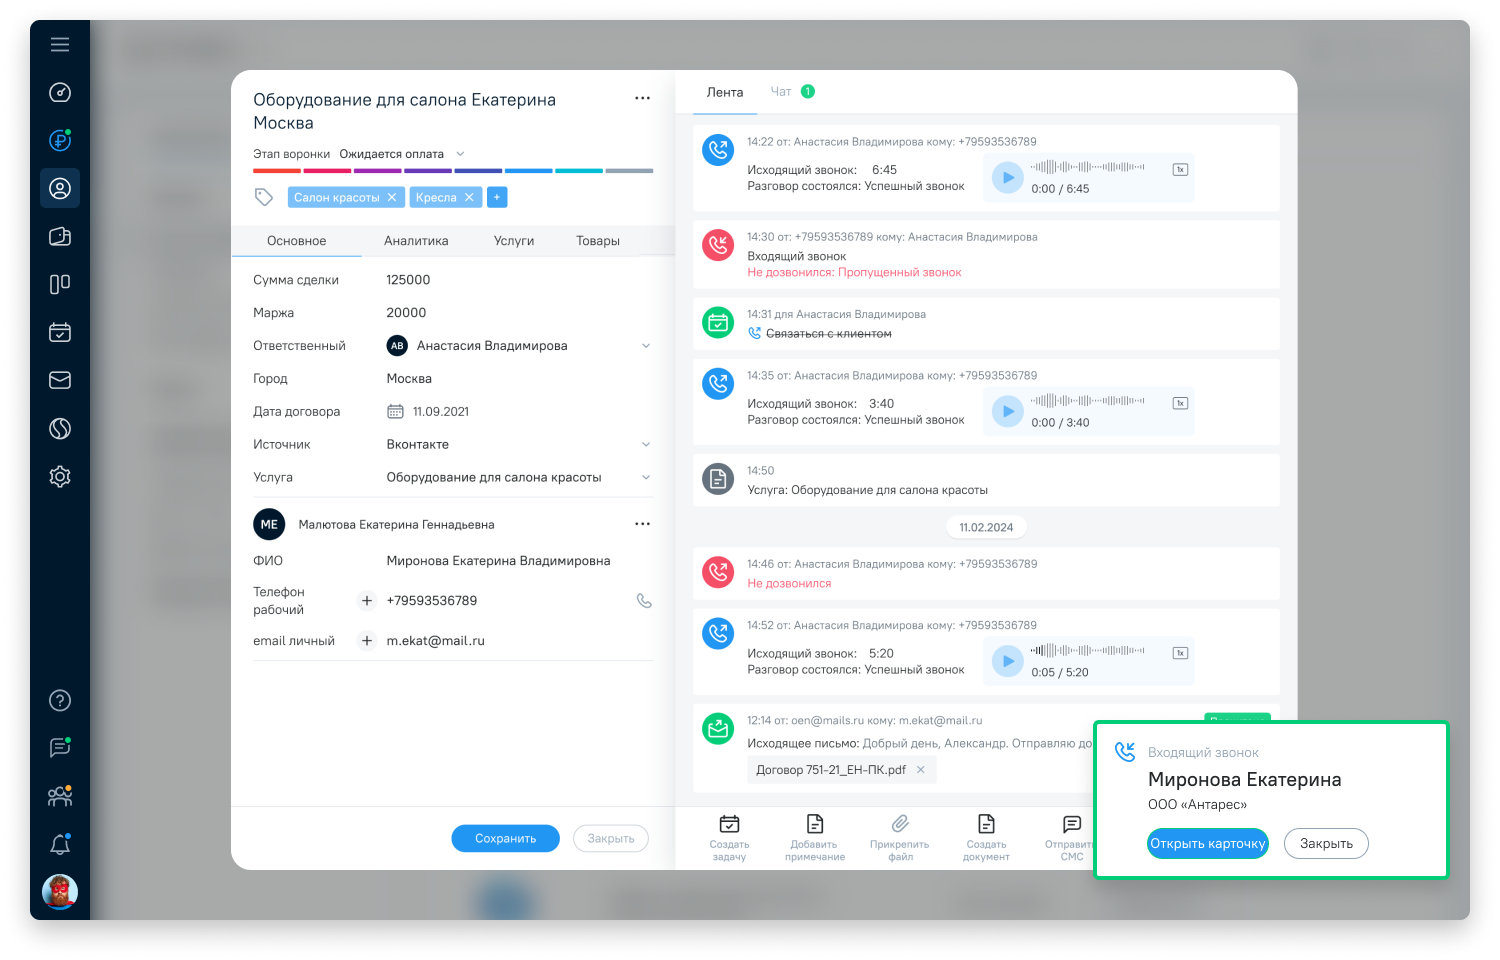
Task: Play the 6:45 call recording
Action: 1007,177
